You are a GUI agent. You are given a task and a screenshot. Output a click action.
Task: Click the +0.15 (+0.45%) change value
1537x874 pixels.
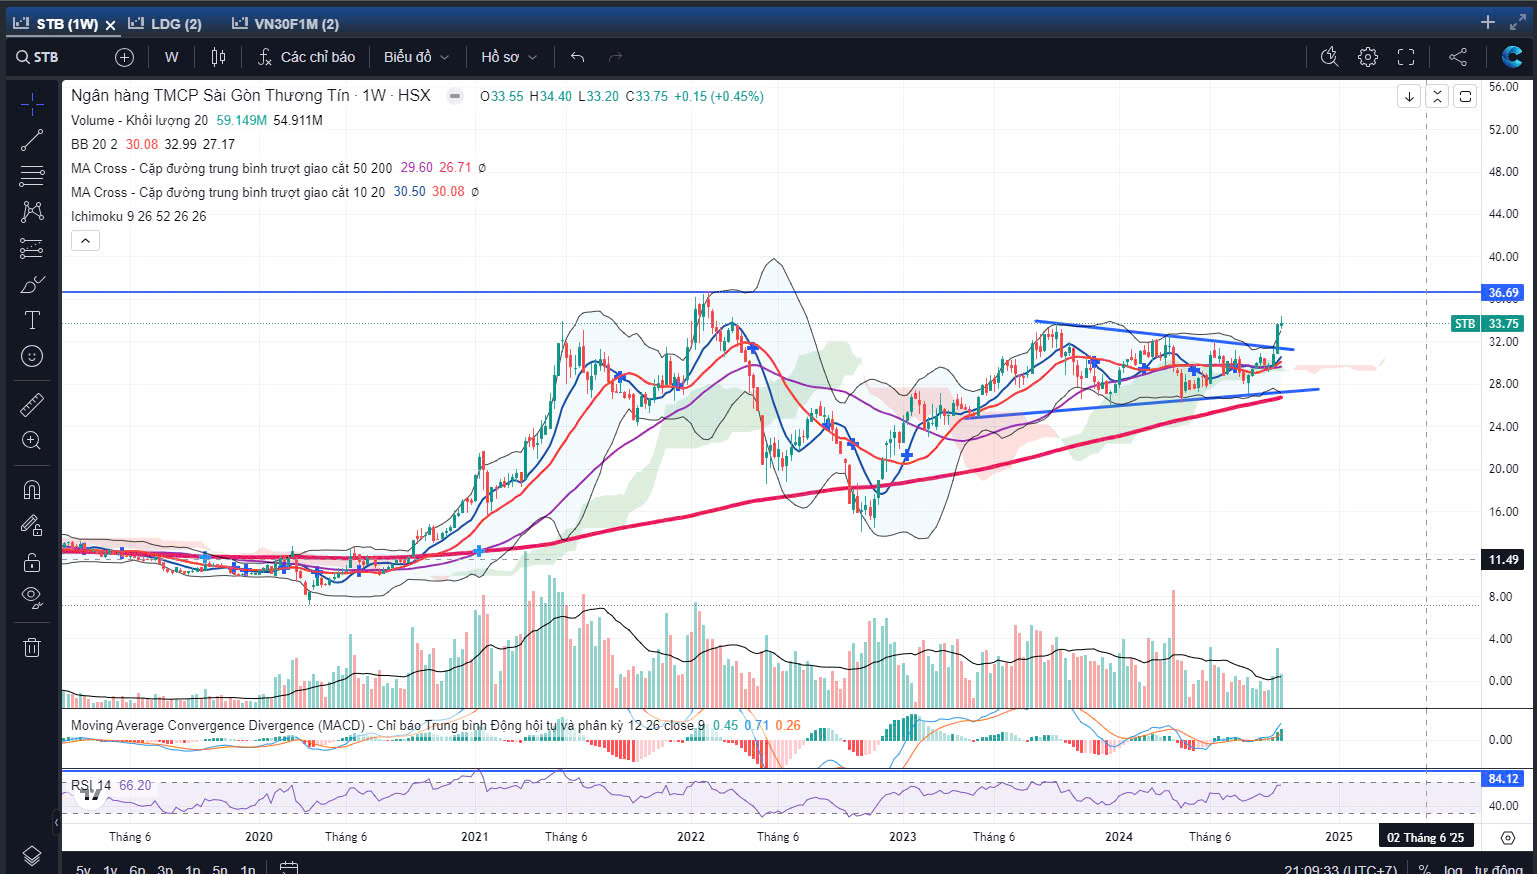[719, 96]
